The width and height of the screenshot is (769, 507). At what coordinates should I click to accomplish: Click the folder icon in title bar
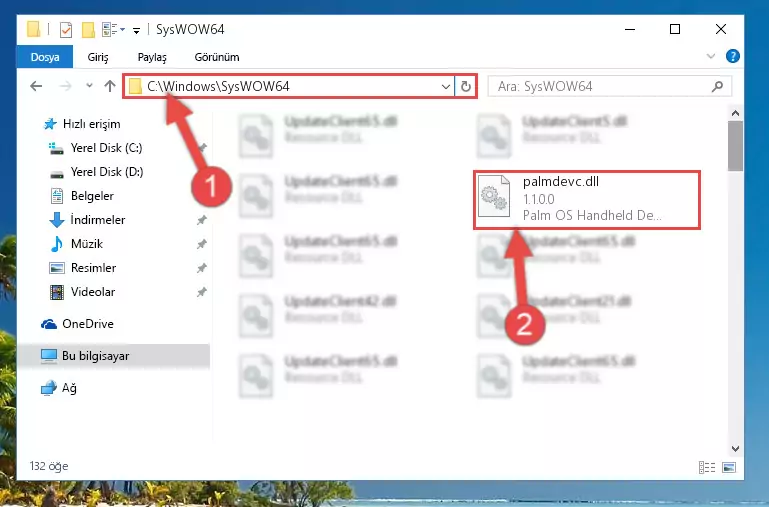(34, 29)
